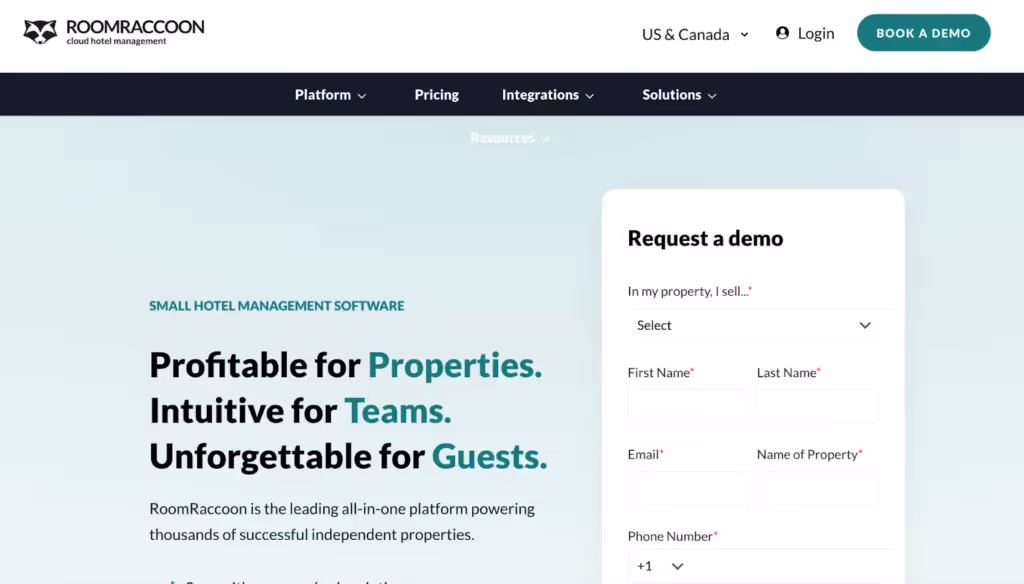Click the Integrations menu chevron icon

click(x=589, y=94)
